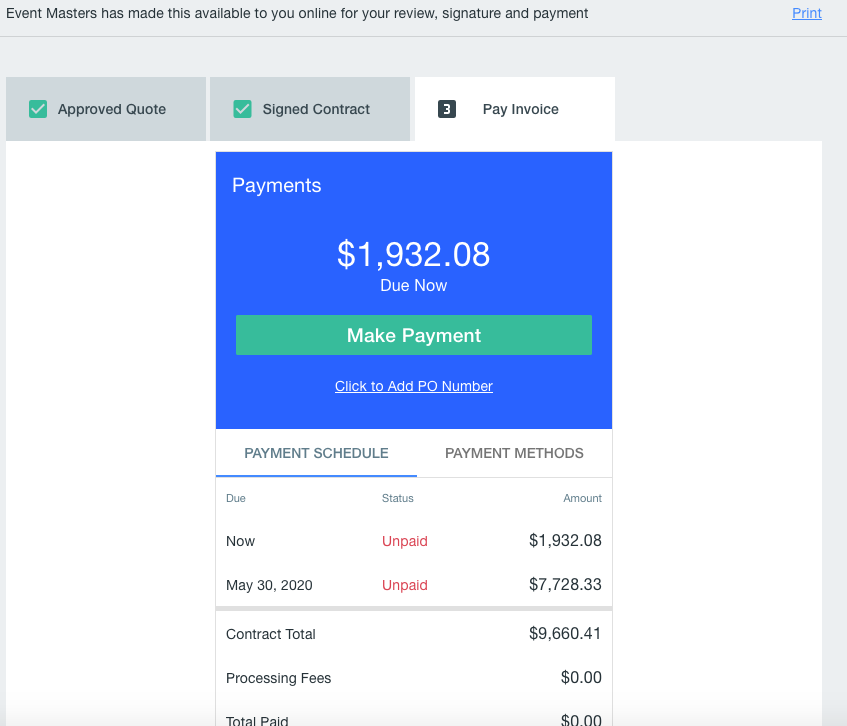Click the Status column header

(398, 498)
